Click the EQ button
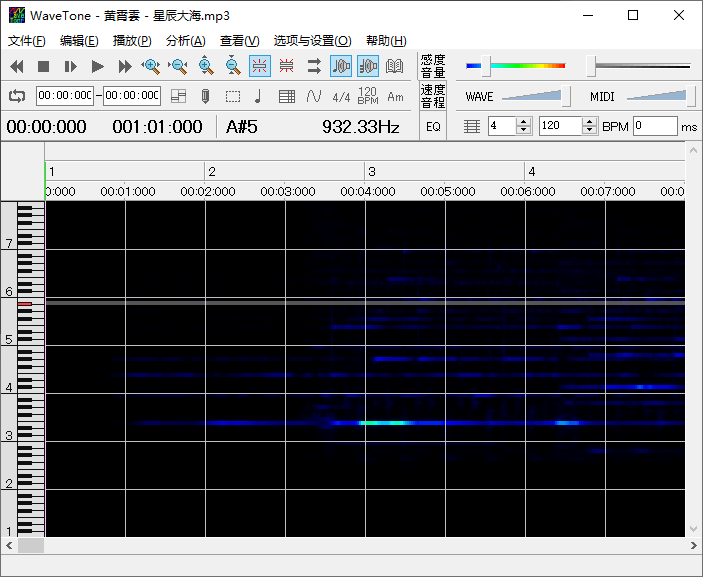Image resolution: width=703 pixels, height=577 pixels. 433,127
